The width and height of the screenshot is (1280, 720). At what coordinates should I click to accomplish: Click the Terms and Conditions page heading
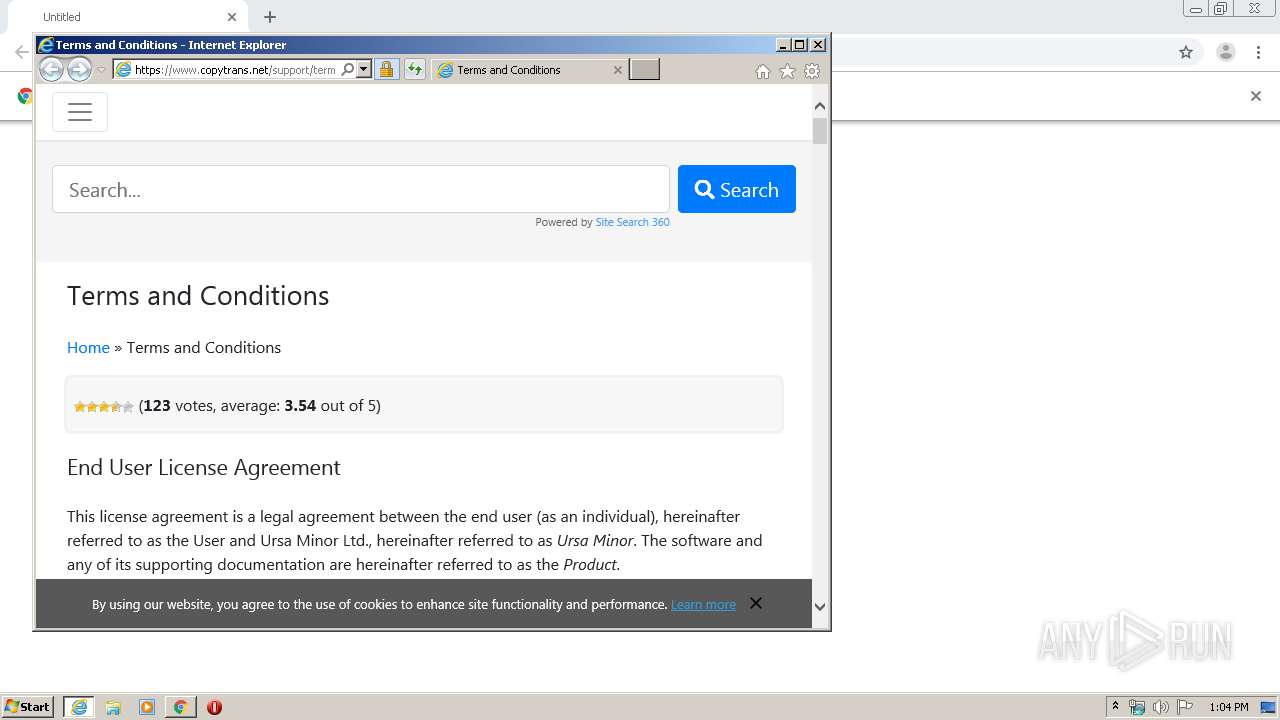coord(198,296)
